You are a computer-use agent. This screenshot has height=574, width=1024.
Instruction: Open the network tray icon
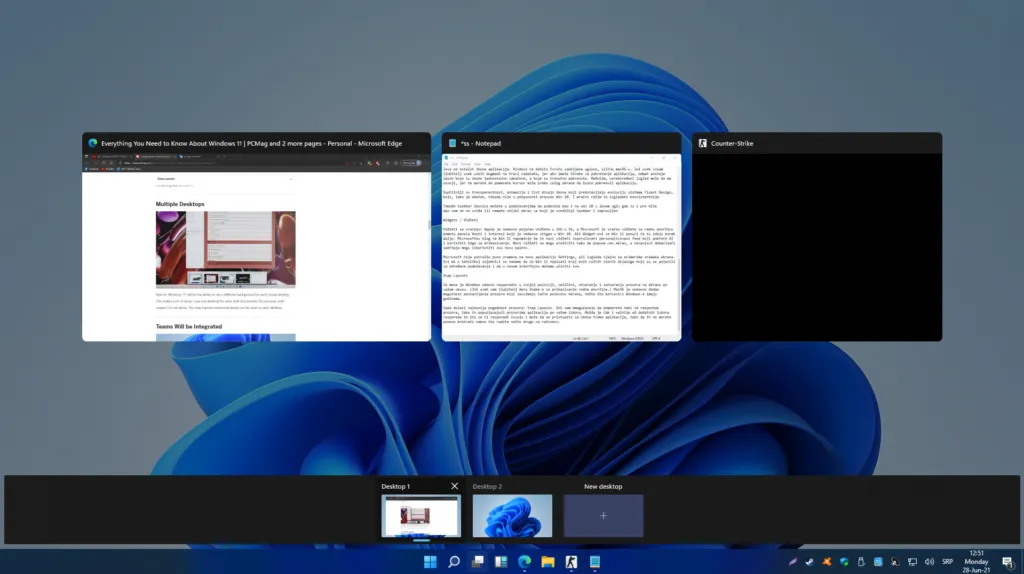click(912, 562)
